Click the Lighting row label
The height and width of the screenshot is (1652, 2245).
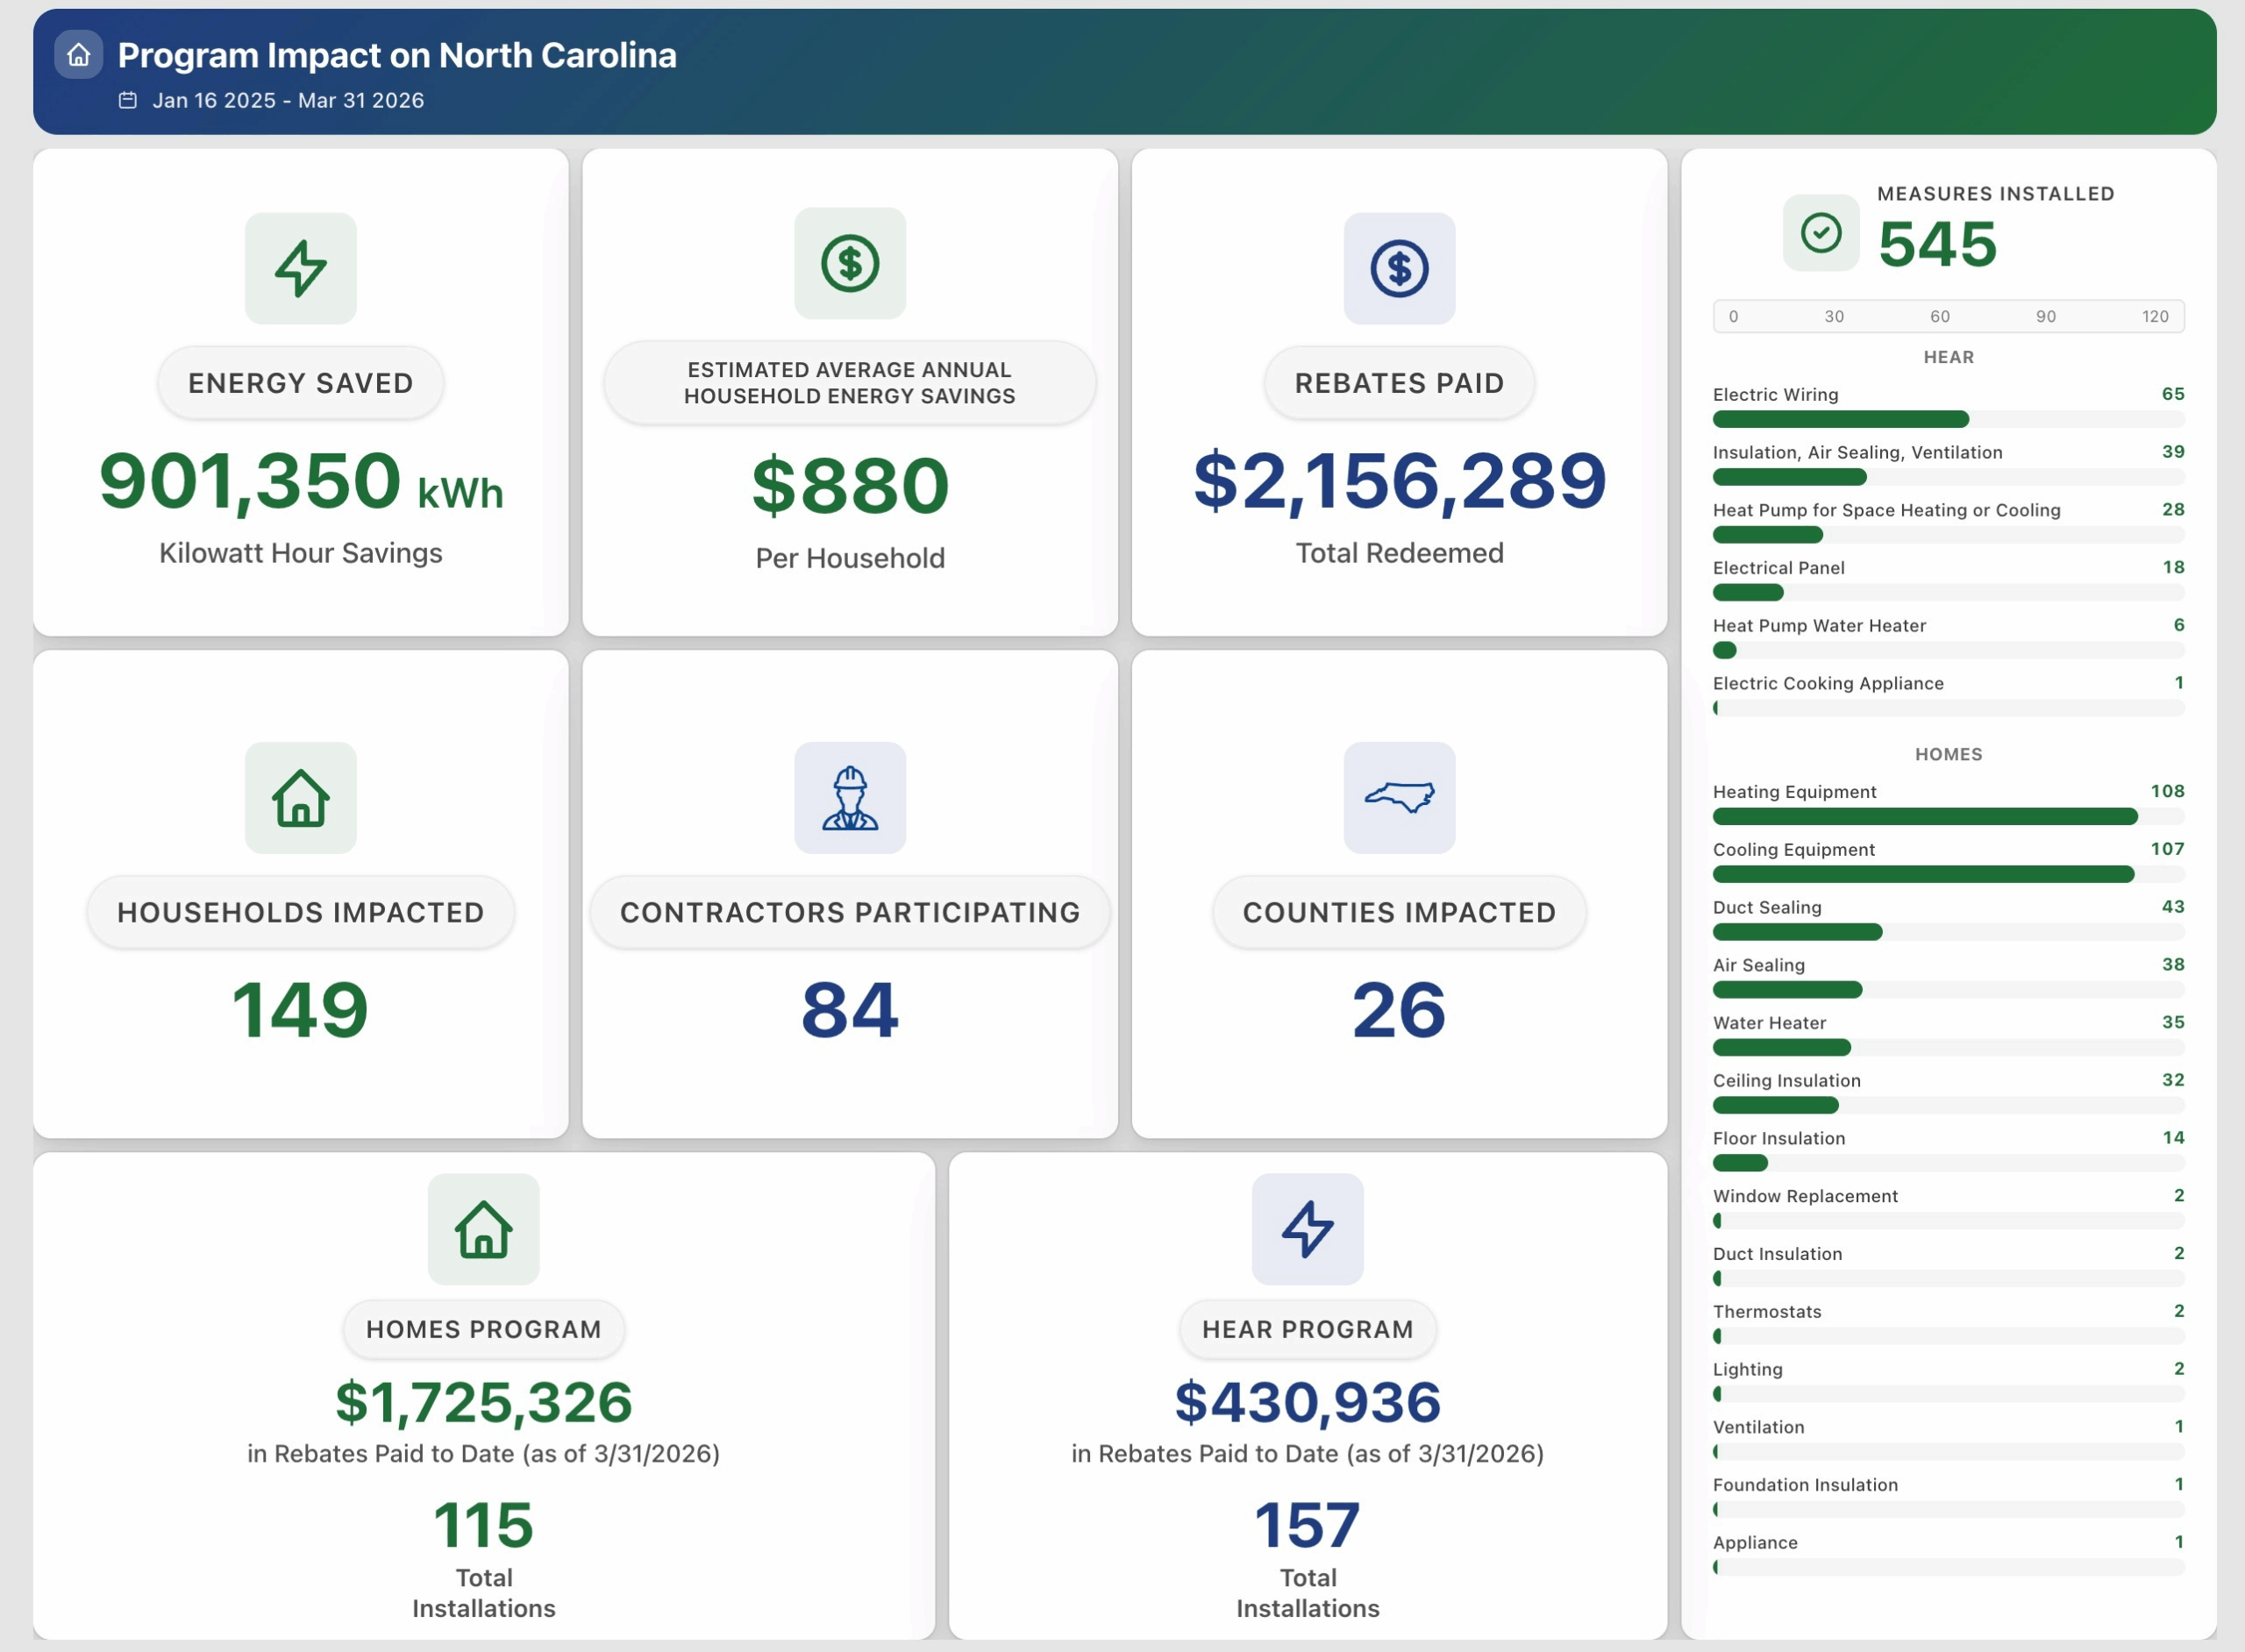[1747, 1370]
